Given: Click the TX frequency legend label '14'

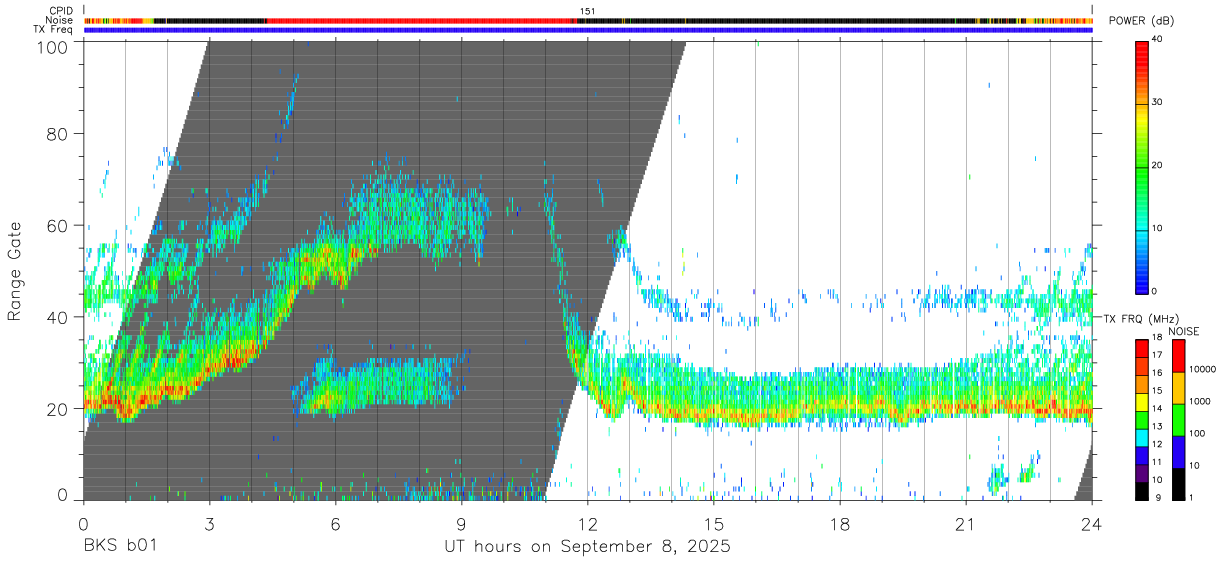Looking at the screenshot, I should point(1157,409).
